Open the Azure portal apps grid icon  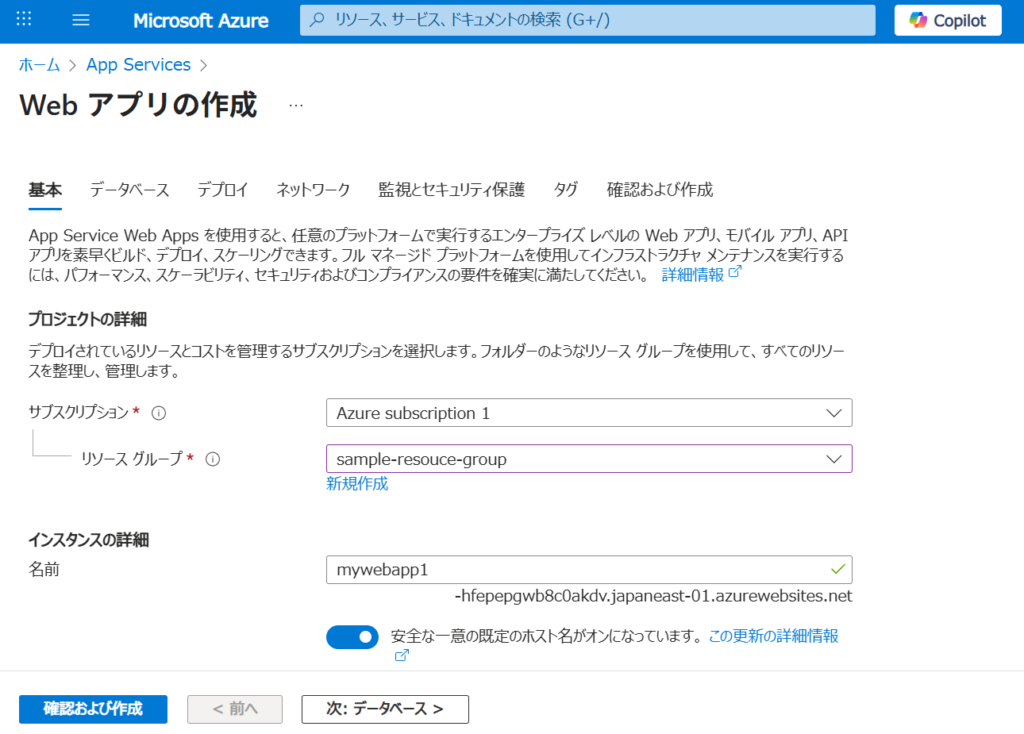point(24,19)
